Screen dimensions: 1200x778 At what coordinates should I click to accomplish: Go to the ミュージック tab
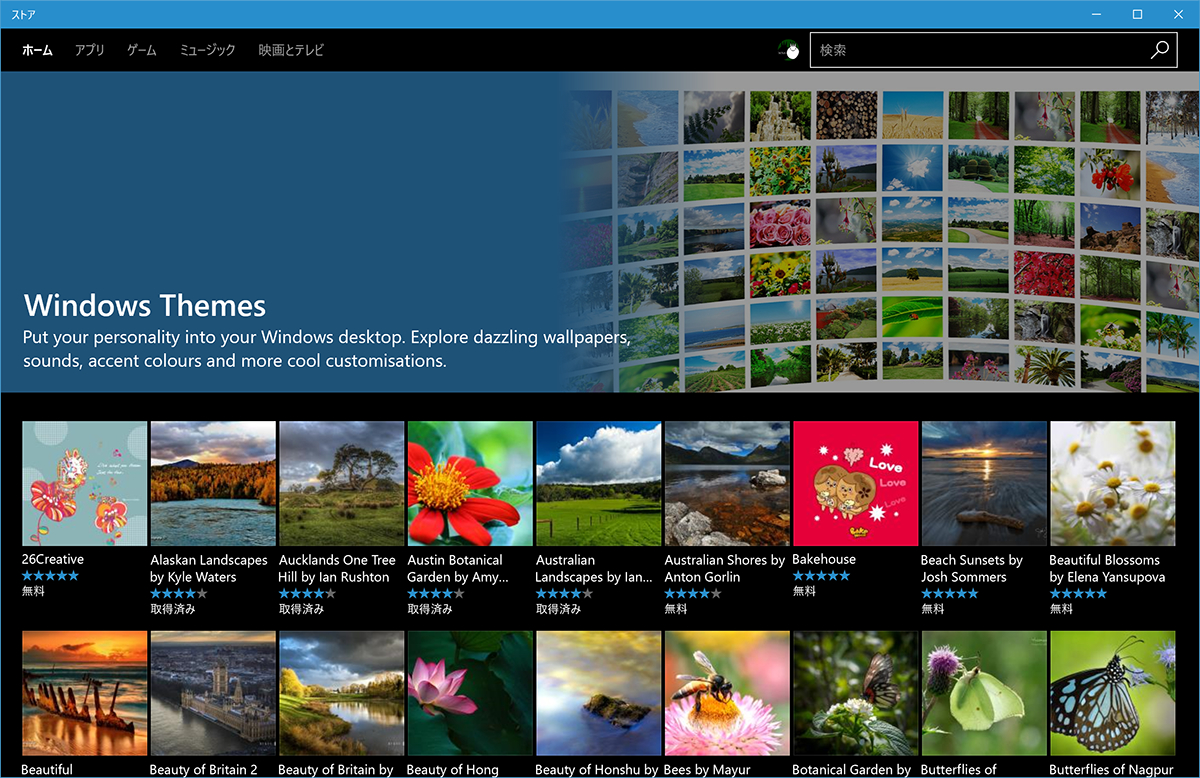pos(208,50)
